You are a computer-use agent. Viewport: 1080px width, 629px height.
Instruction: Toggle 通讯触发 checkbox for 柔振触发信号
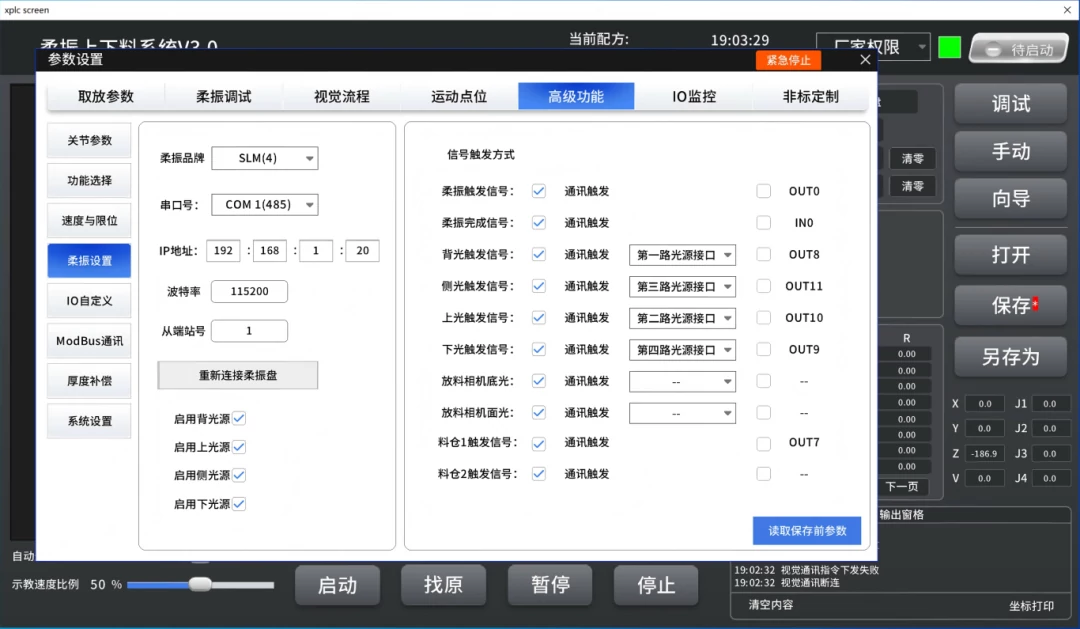point(539,191)
